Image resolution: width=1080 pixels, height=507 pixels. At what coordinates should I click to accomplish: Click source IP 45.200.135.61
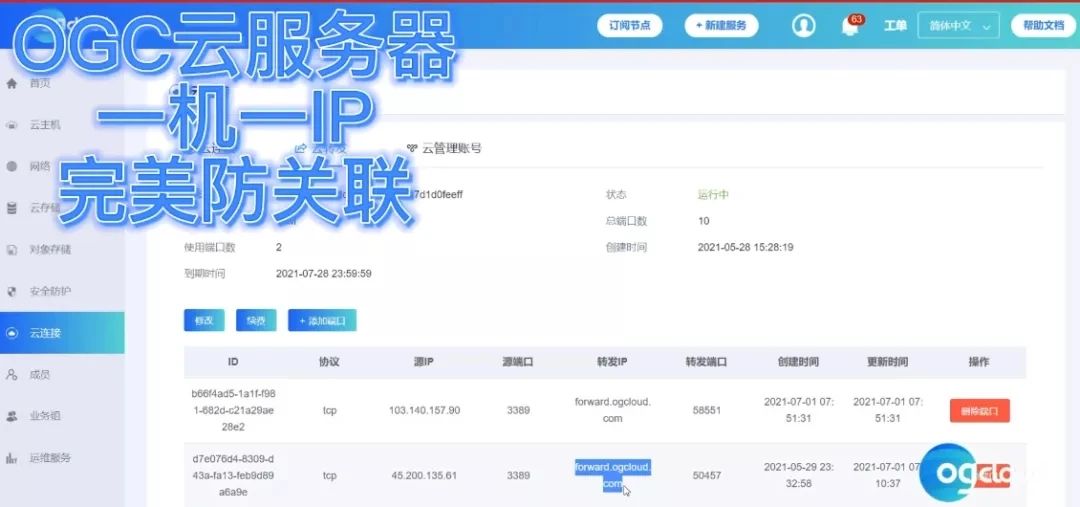tap(424, 476)
